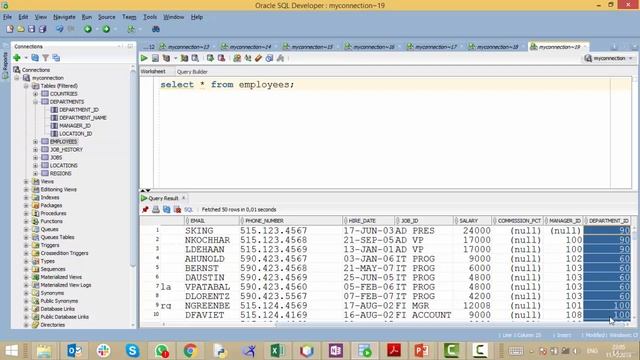Switch to the myconnection~14 tab
This screenshot has height=360, width=640.
pyautogui.click(x=247, y=47)
